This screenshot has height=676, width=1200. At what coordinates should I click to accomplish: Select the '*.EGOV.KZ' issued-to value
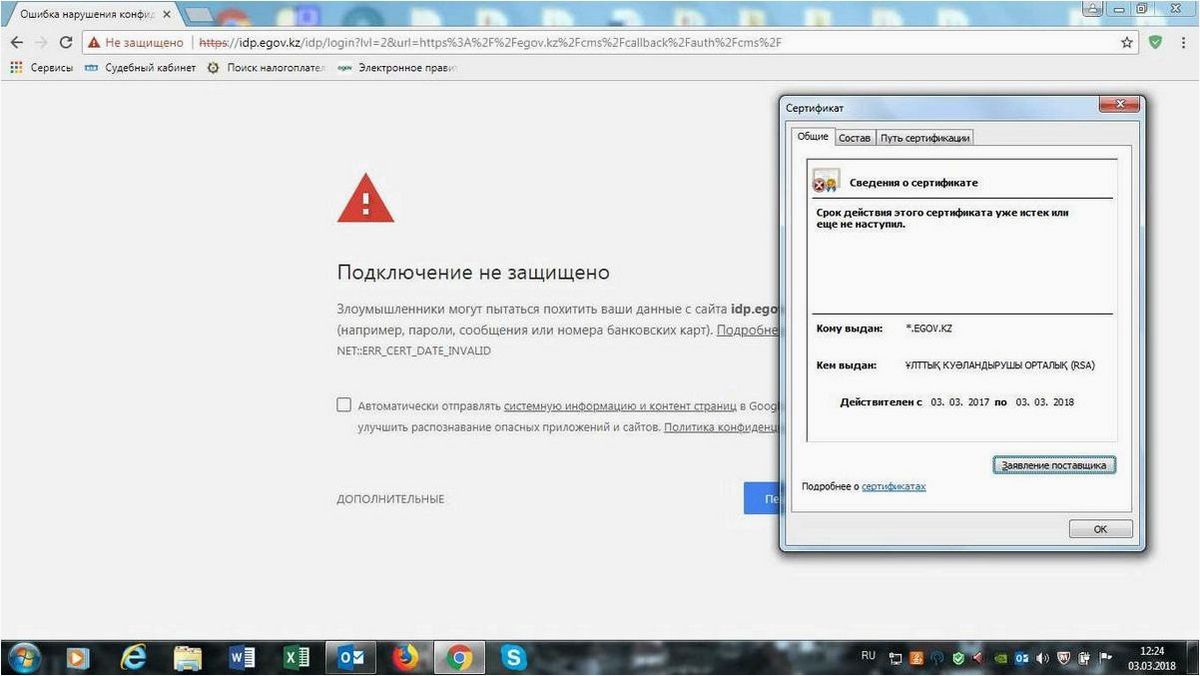click(x=927, y=328)
